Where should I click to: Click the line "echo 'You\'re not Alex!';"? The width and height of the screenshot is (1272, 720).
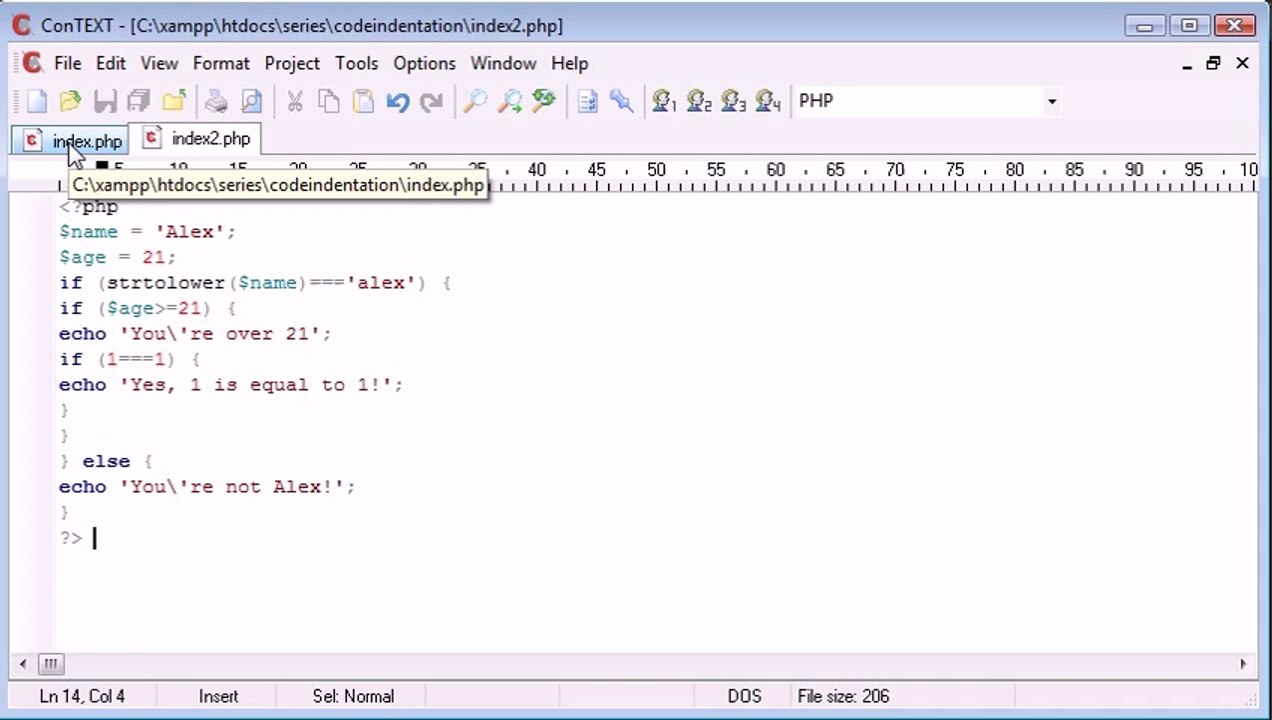[x=207, y=487]
